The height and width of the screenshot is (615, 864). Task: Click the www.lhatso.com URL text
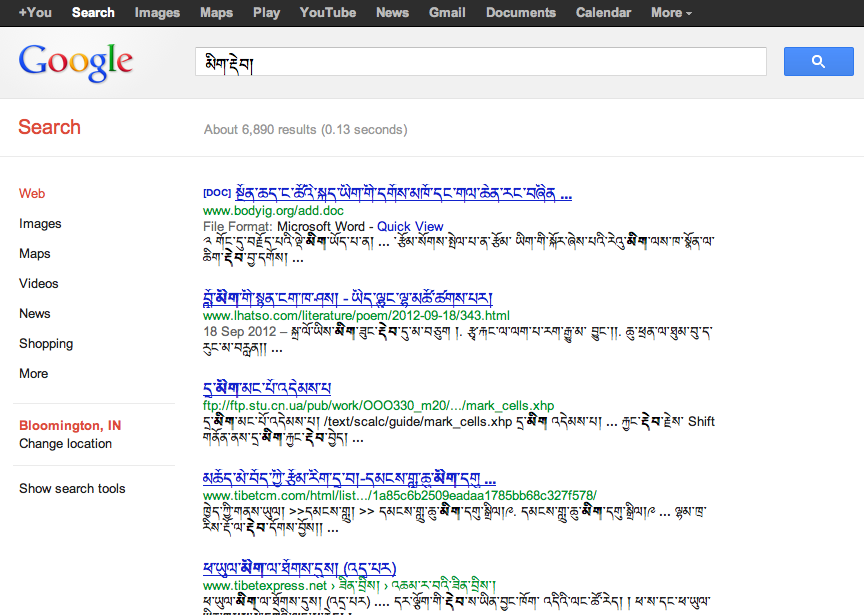356,316
